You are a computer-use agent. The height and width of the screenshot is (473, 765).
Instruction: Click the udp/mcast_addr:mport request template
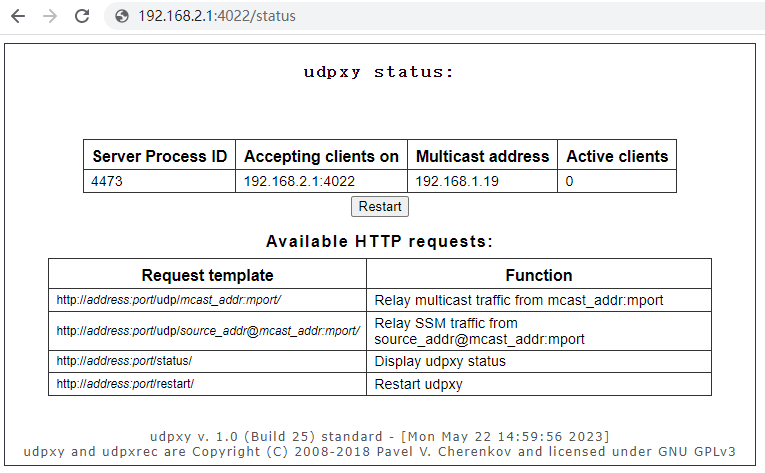click(x=169, y=300)
